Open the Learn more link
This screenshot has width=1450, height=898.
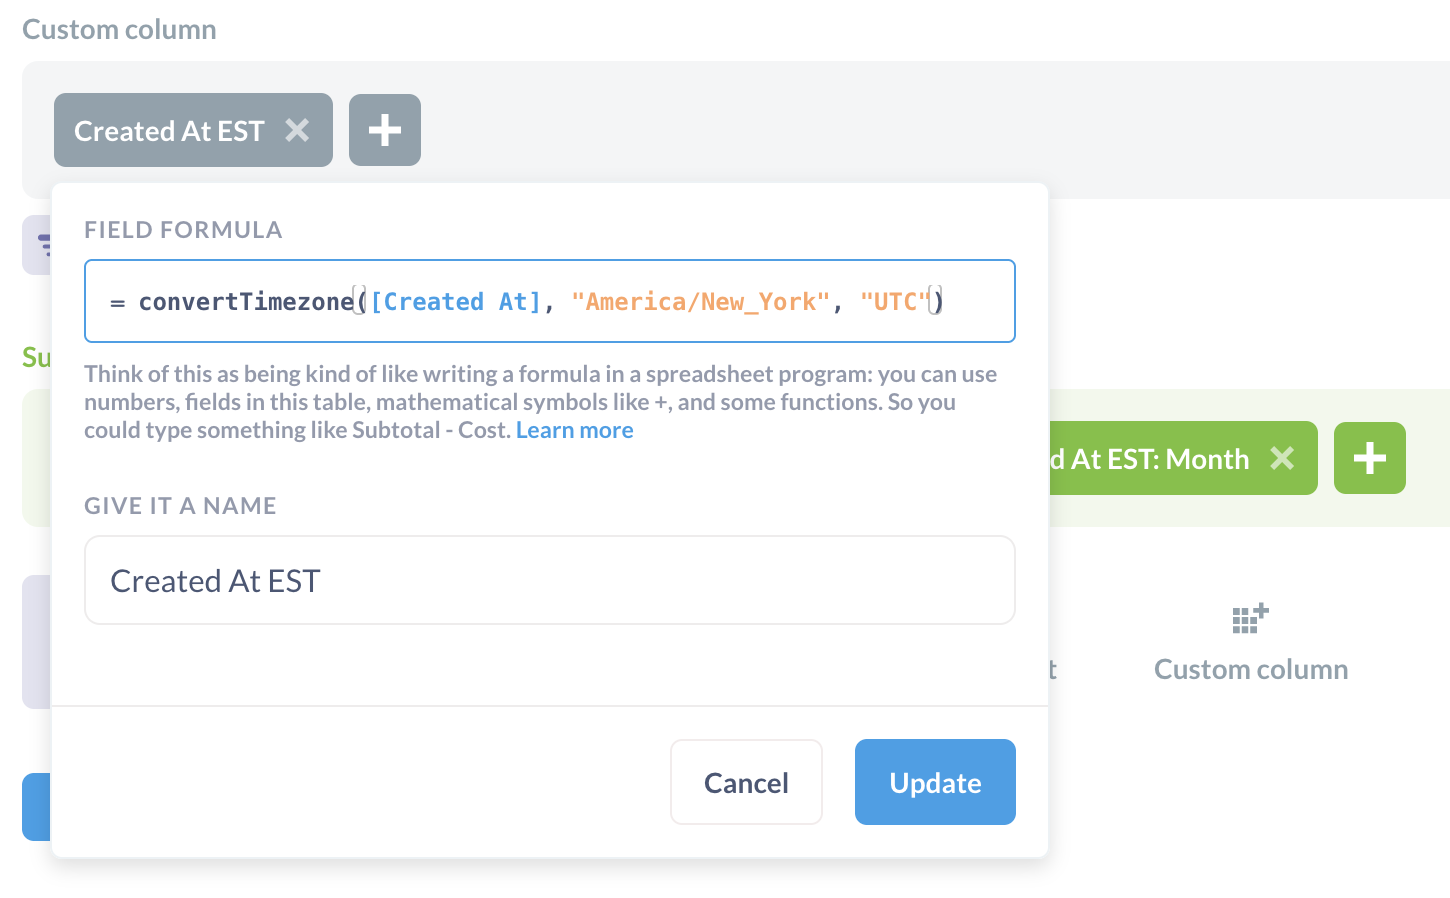click(575, 430)
